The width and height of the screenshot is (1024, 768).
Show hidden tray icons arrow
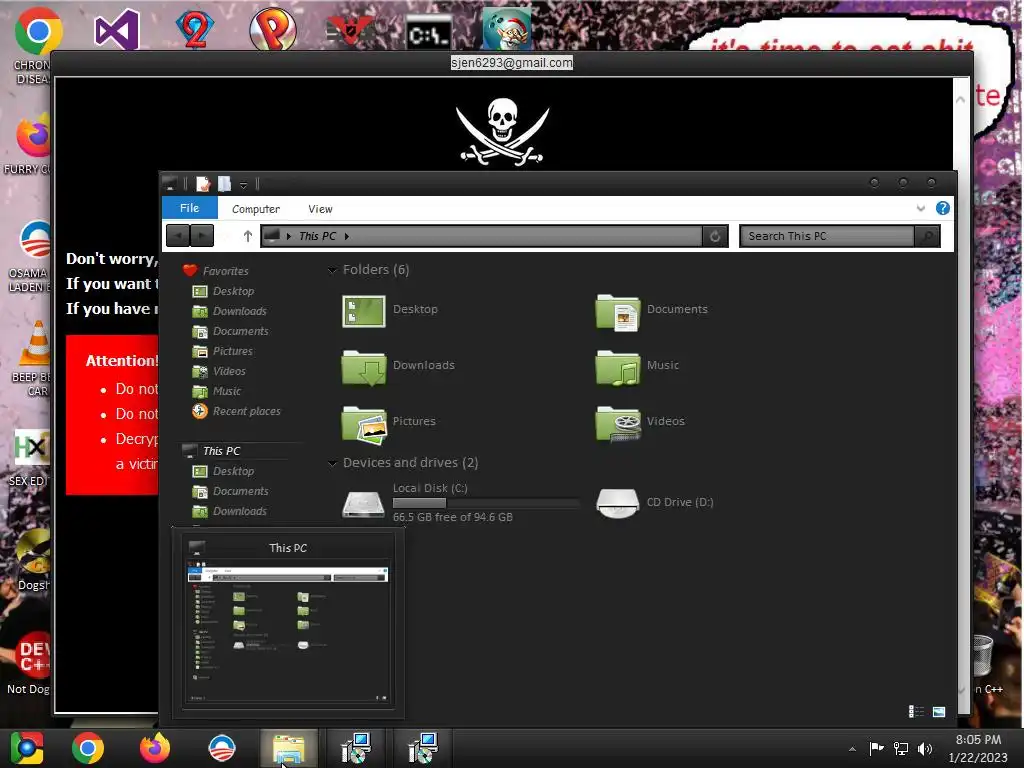coord(852,749)
